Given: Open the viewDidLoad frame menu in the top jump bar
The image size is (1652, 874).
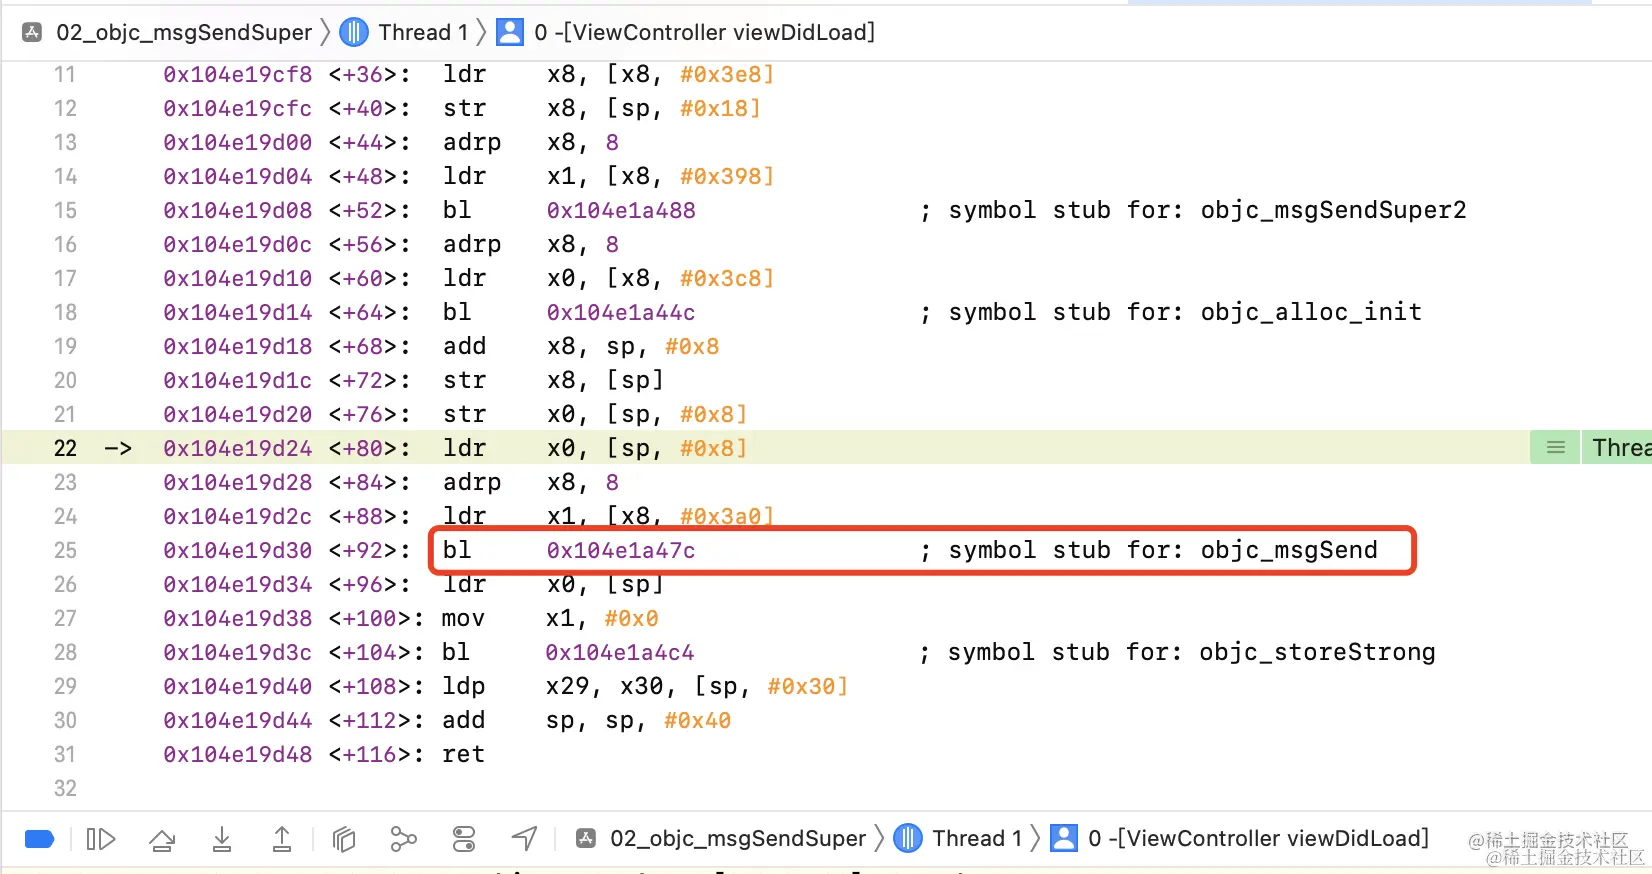Looking at the screenshot, I should 704,32.
